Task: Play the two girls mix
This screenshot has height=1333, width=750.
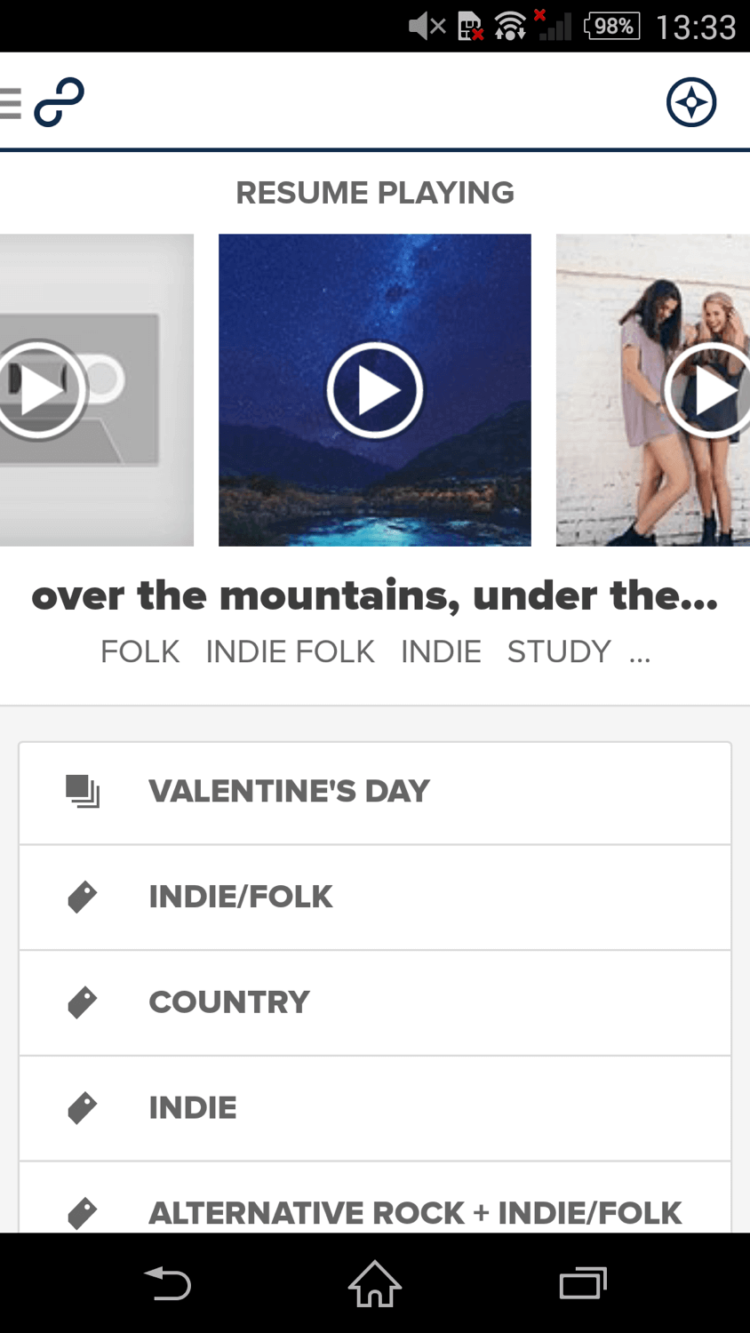Action: tap(710, 391)
